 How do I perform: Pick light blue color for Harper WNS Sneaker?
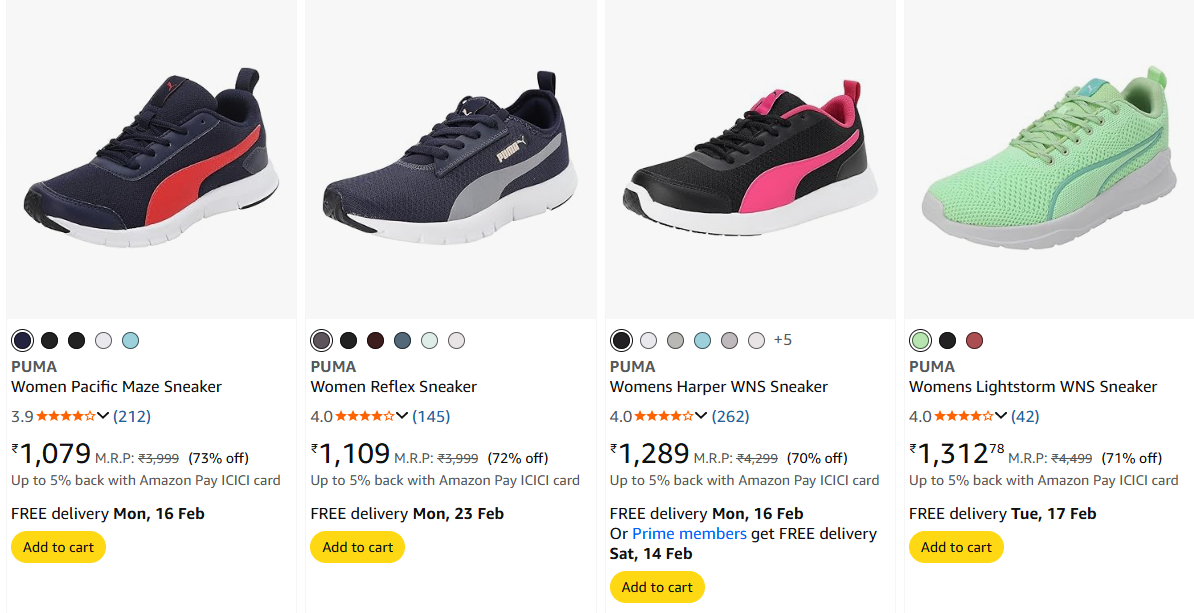point(702,340)
